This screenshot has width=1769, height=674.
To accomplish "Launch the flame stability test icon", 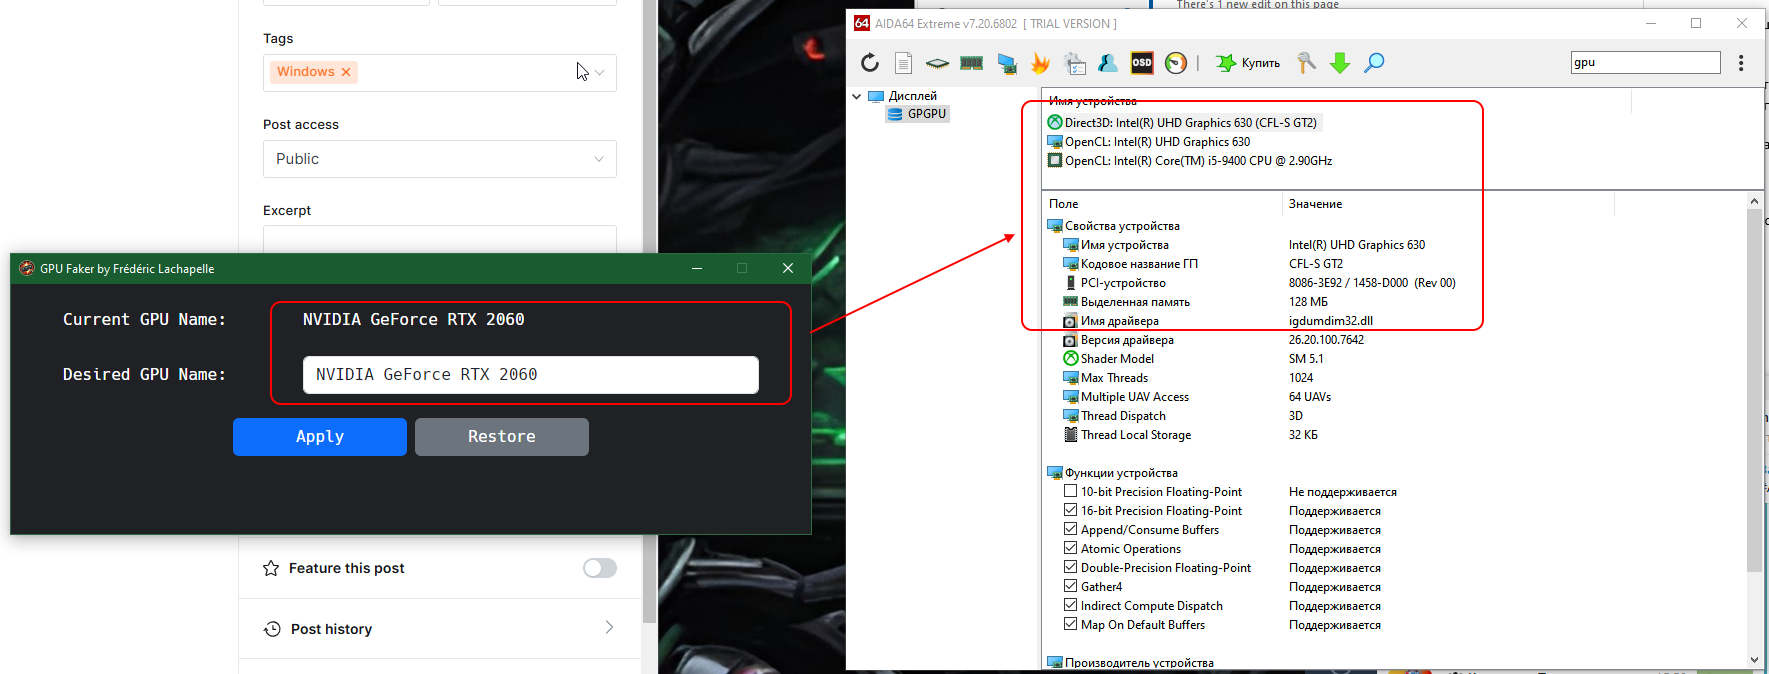I will 1040,63.
